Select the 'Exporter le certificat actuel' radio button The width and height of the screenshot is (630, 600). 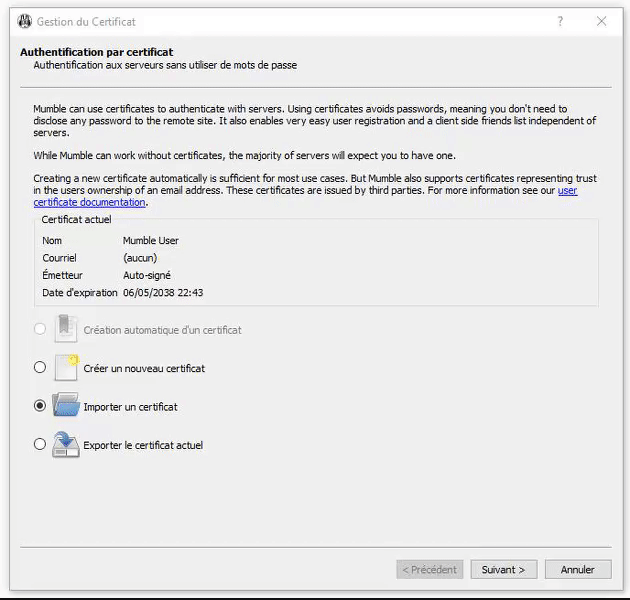(40, 444)
